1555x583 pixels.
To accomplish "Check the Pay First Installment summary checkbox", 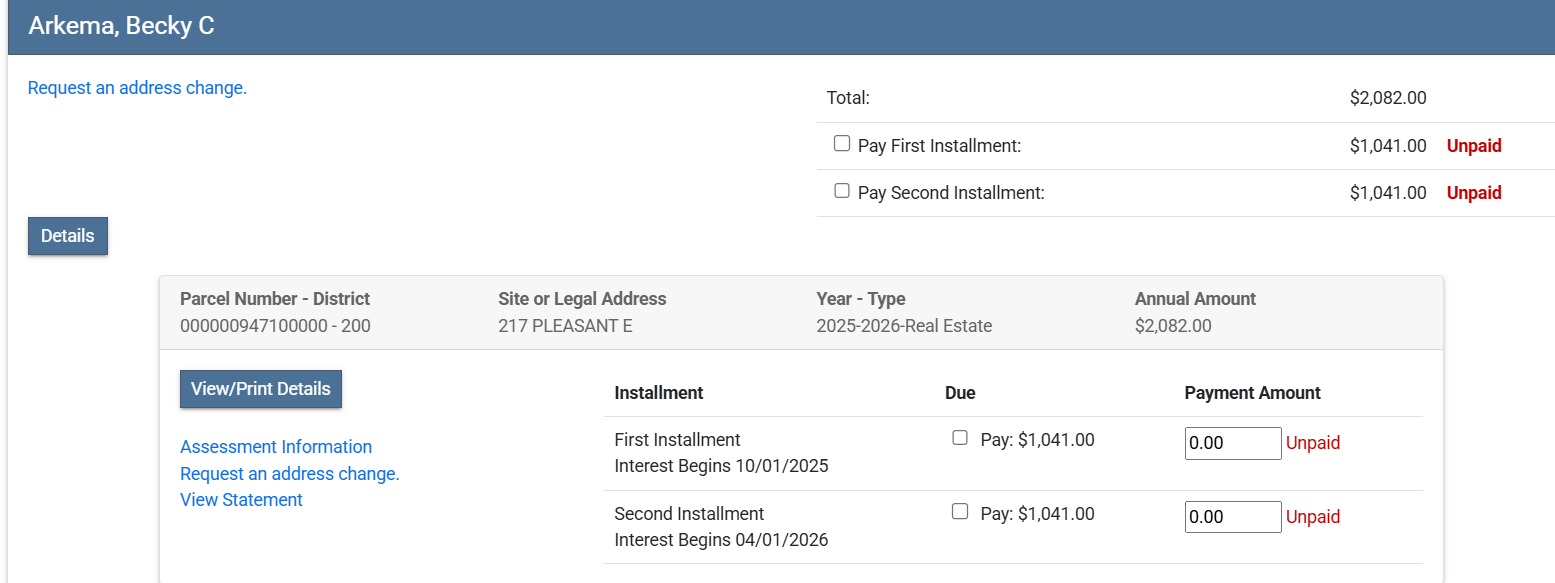I will point(842,144).
